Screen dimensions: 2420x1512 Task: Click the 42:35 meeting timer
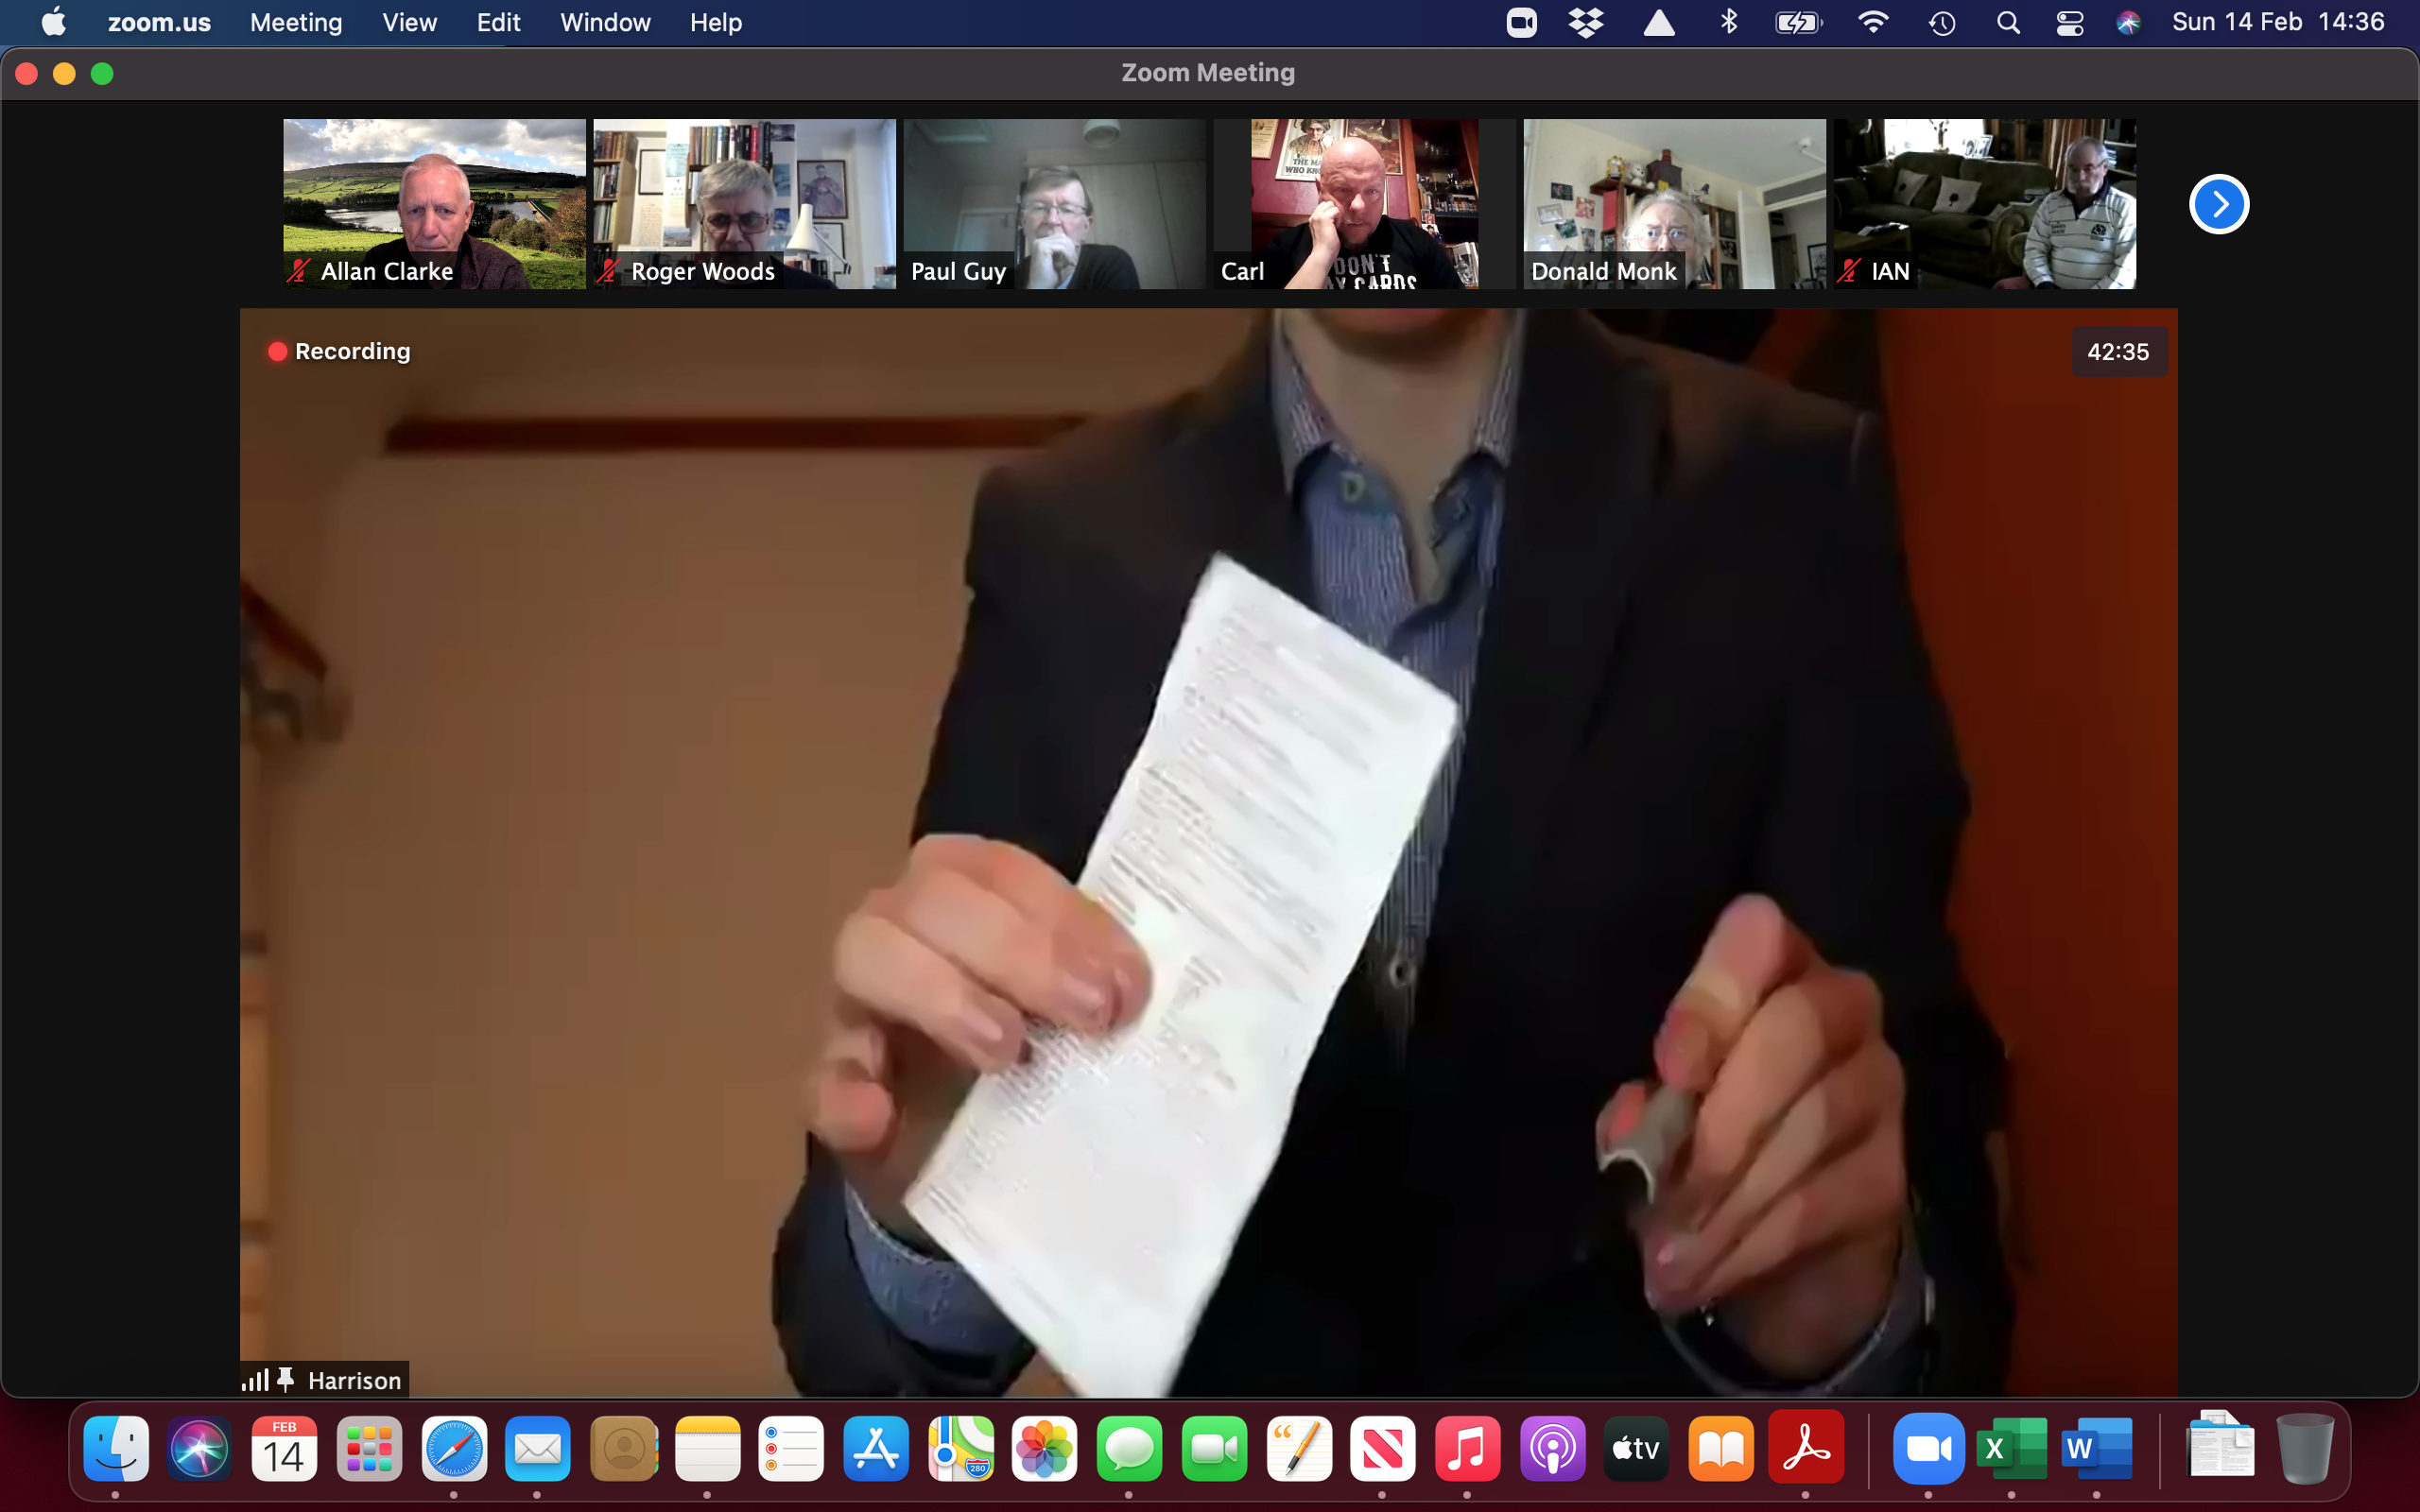2118,352
